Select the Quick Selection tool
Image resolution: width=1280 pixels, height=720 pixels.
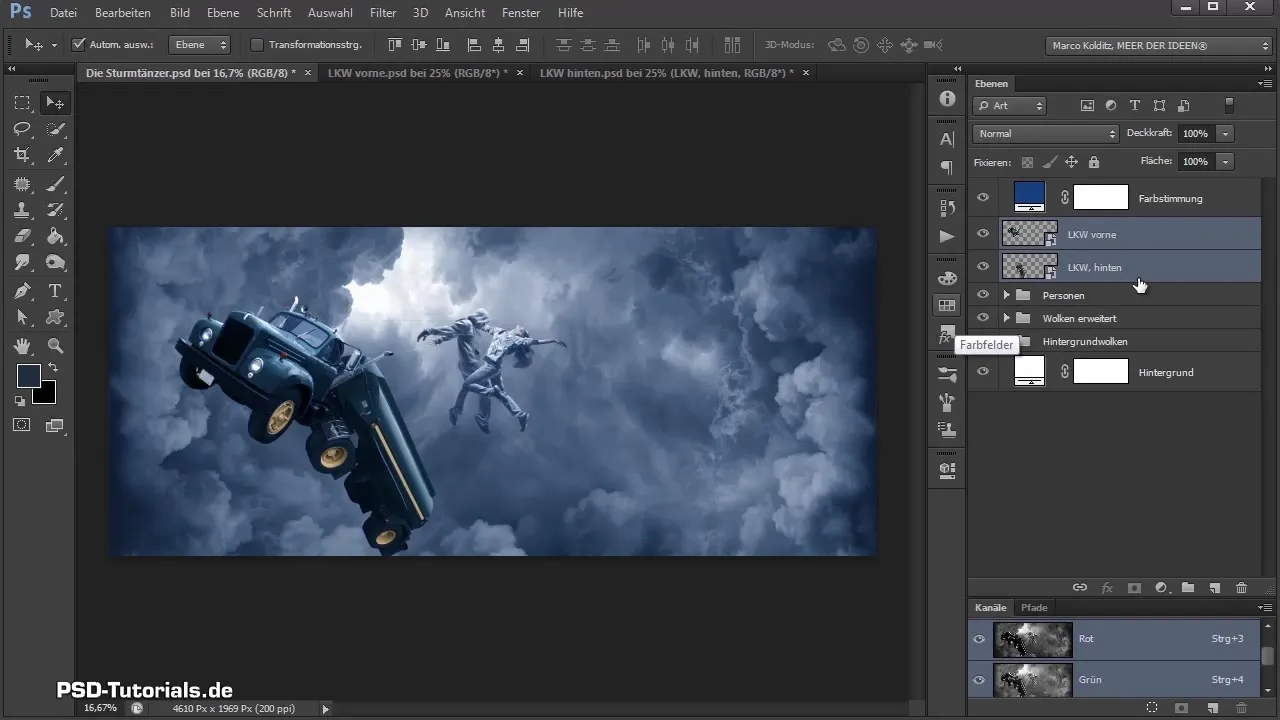coord(55,129)
